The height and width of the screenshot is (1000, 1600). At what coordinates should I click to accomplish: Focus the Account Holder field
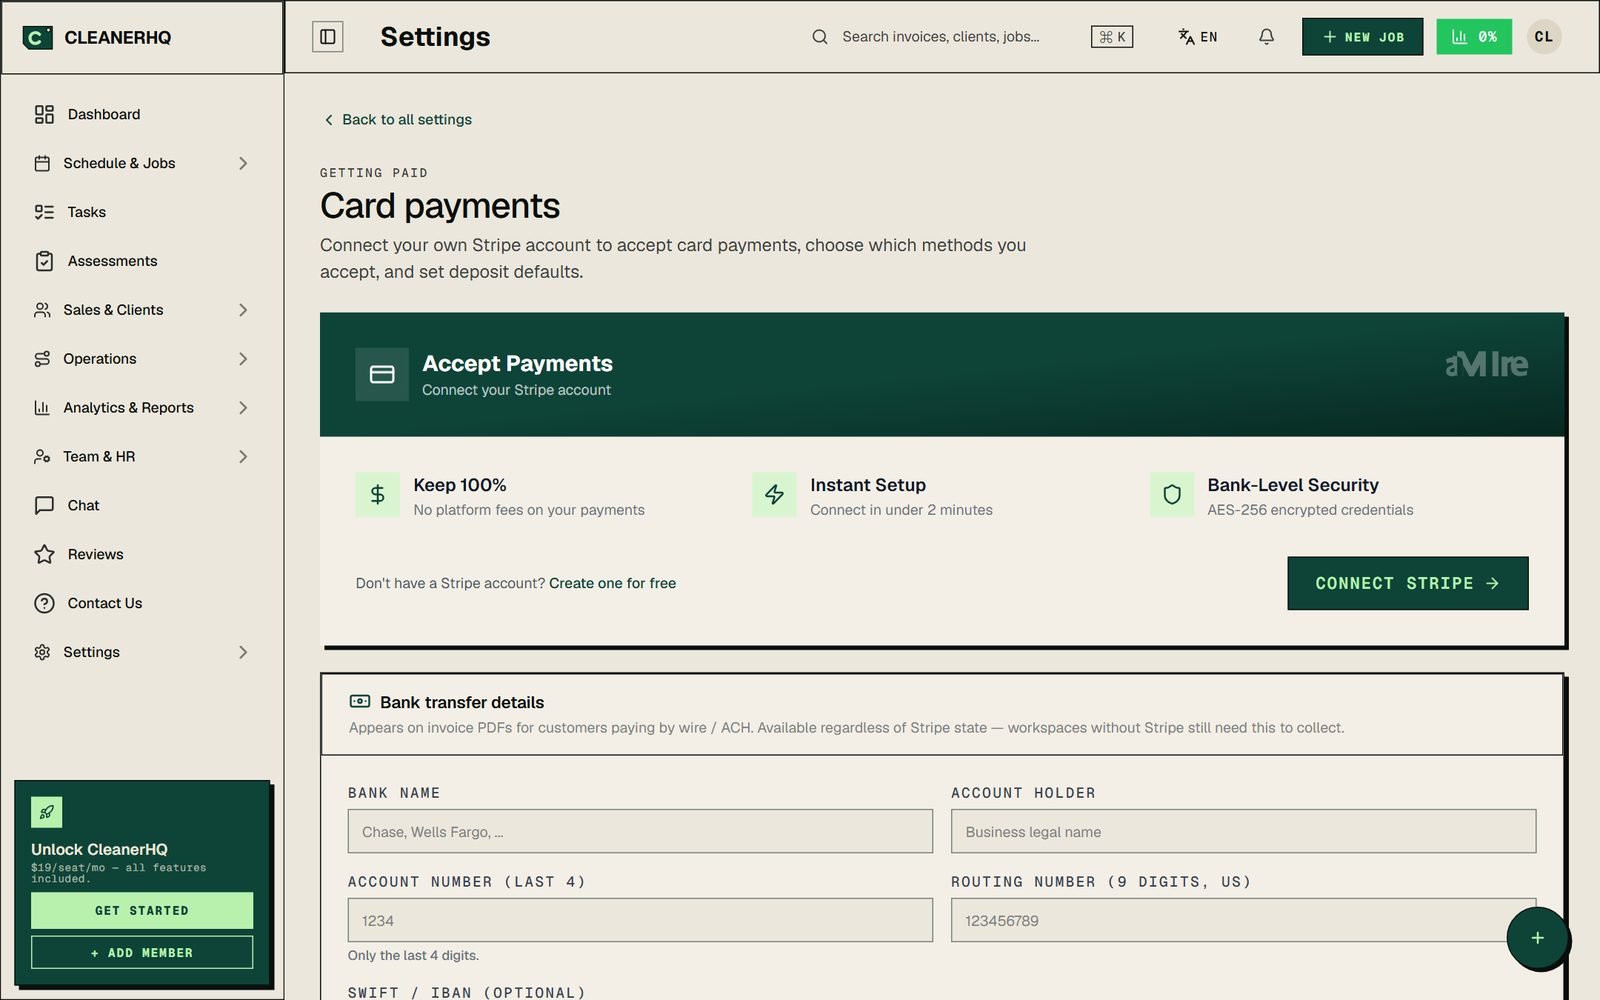tap(1243, 831)
